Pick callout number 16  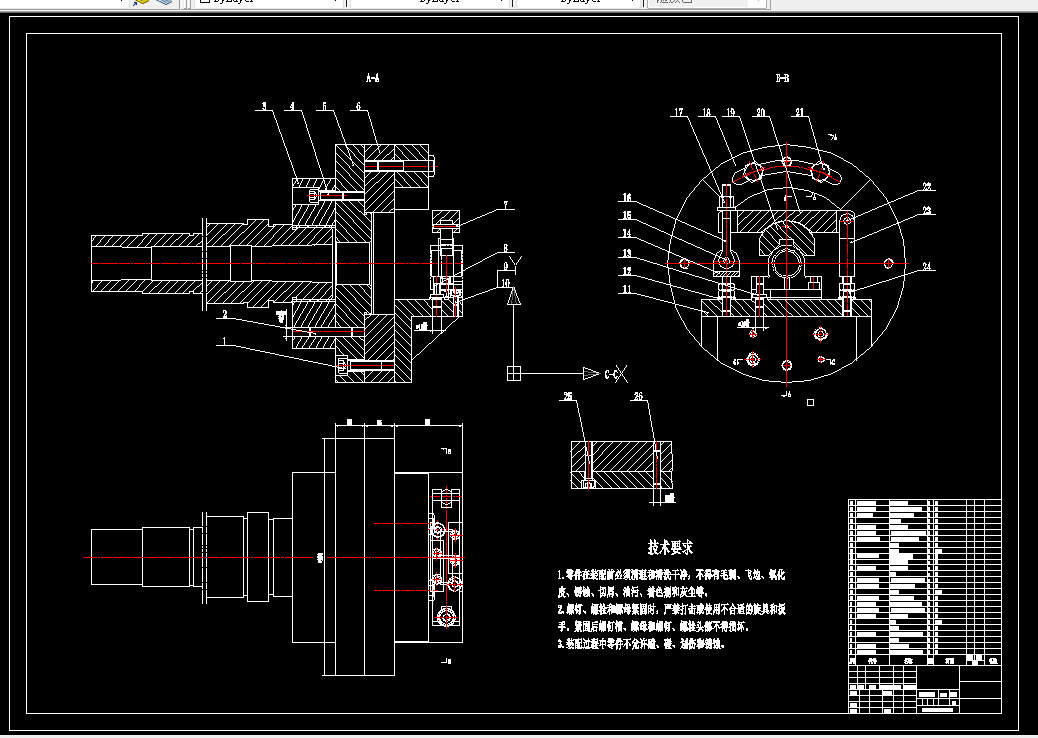(x=626, y=197)
